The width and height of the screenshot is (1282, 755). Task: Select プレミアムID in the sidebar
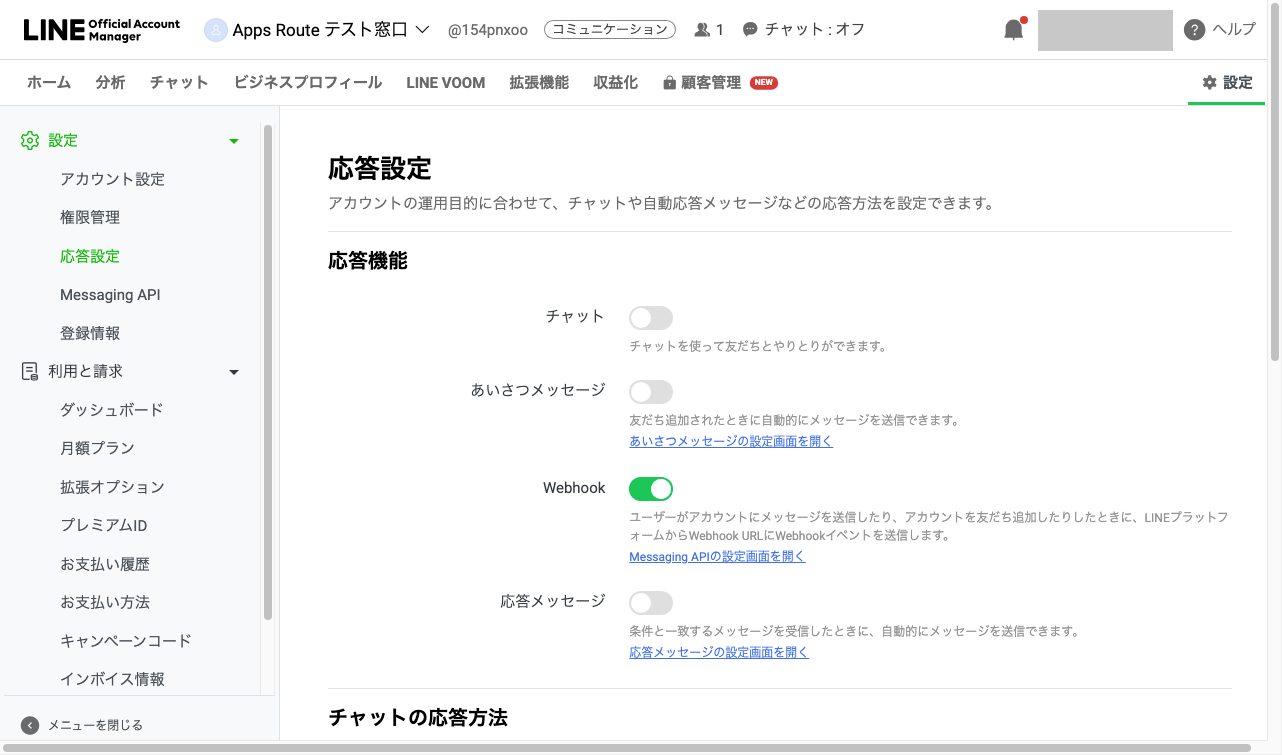pyautogui.click(x=104, y=525)
